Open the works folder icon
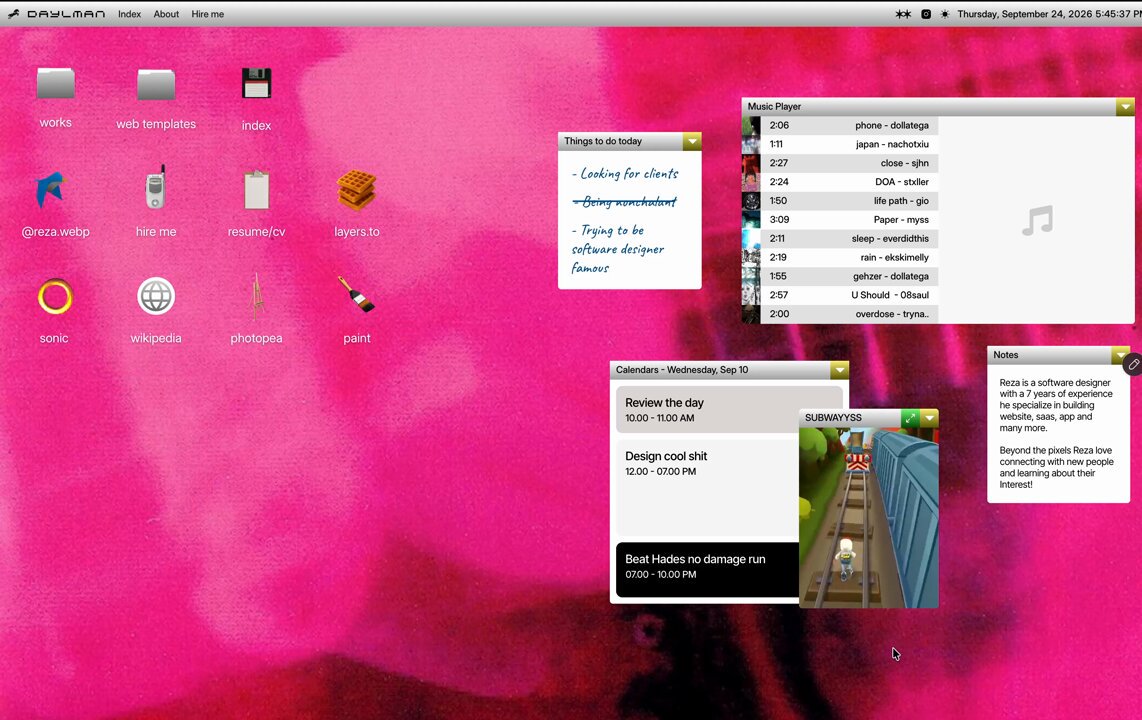Screen dimensions: 1142x720 [55, 84]
